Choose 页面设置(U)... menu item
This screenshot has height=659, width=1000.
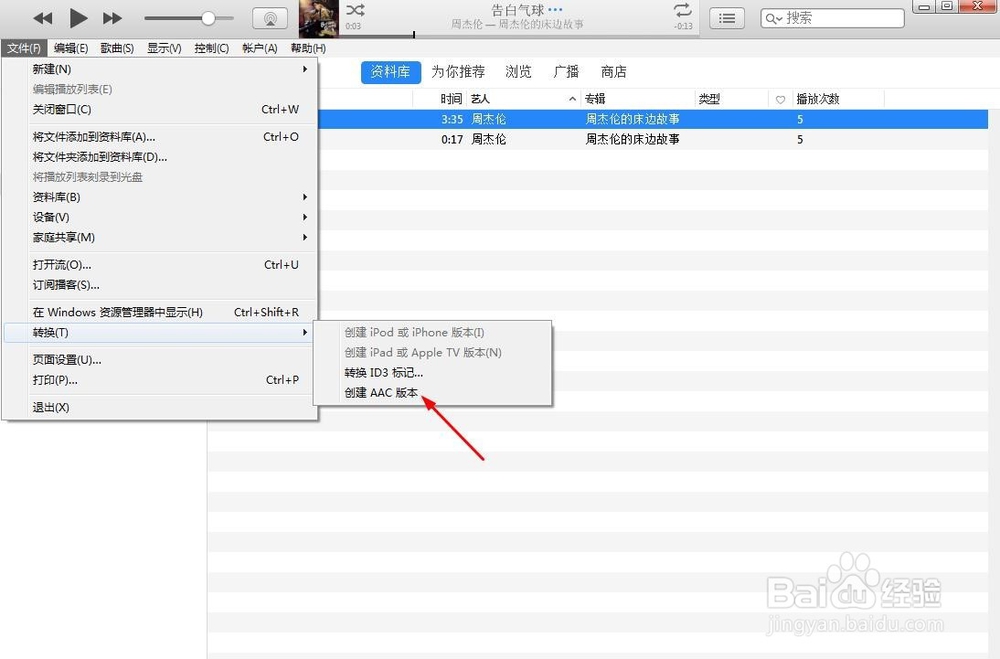159,360
